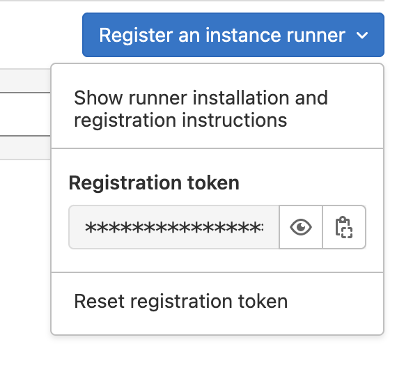Click the copy-token button next to the eye
Image resolution: width=398 pixels, height=366 pixels.
[x=344, y=227]
